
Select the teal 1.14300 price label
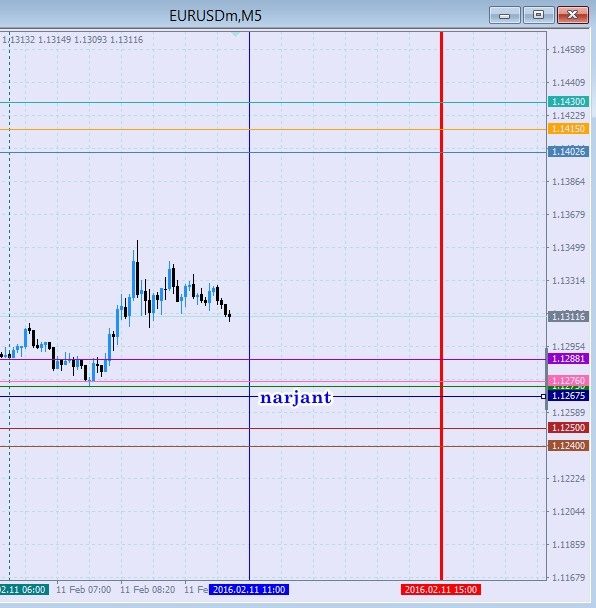click(568, 102)
